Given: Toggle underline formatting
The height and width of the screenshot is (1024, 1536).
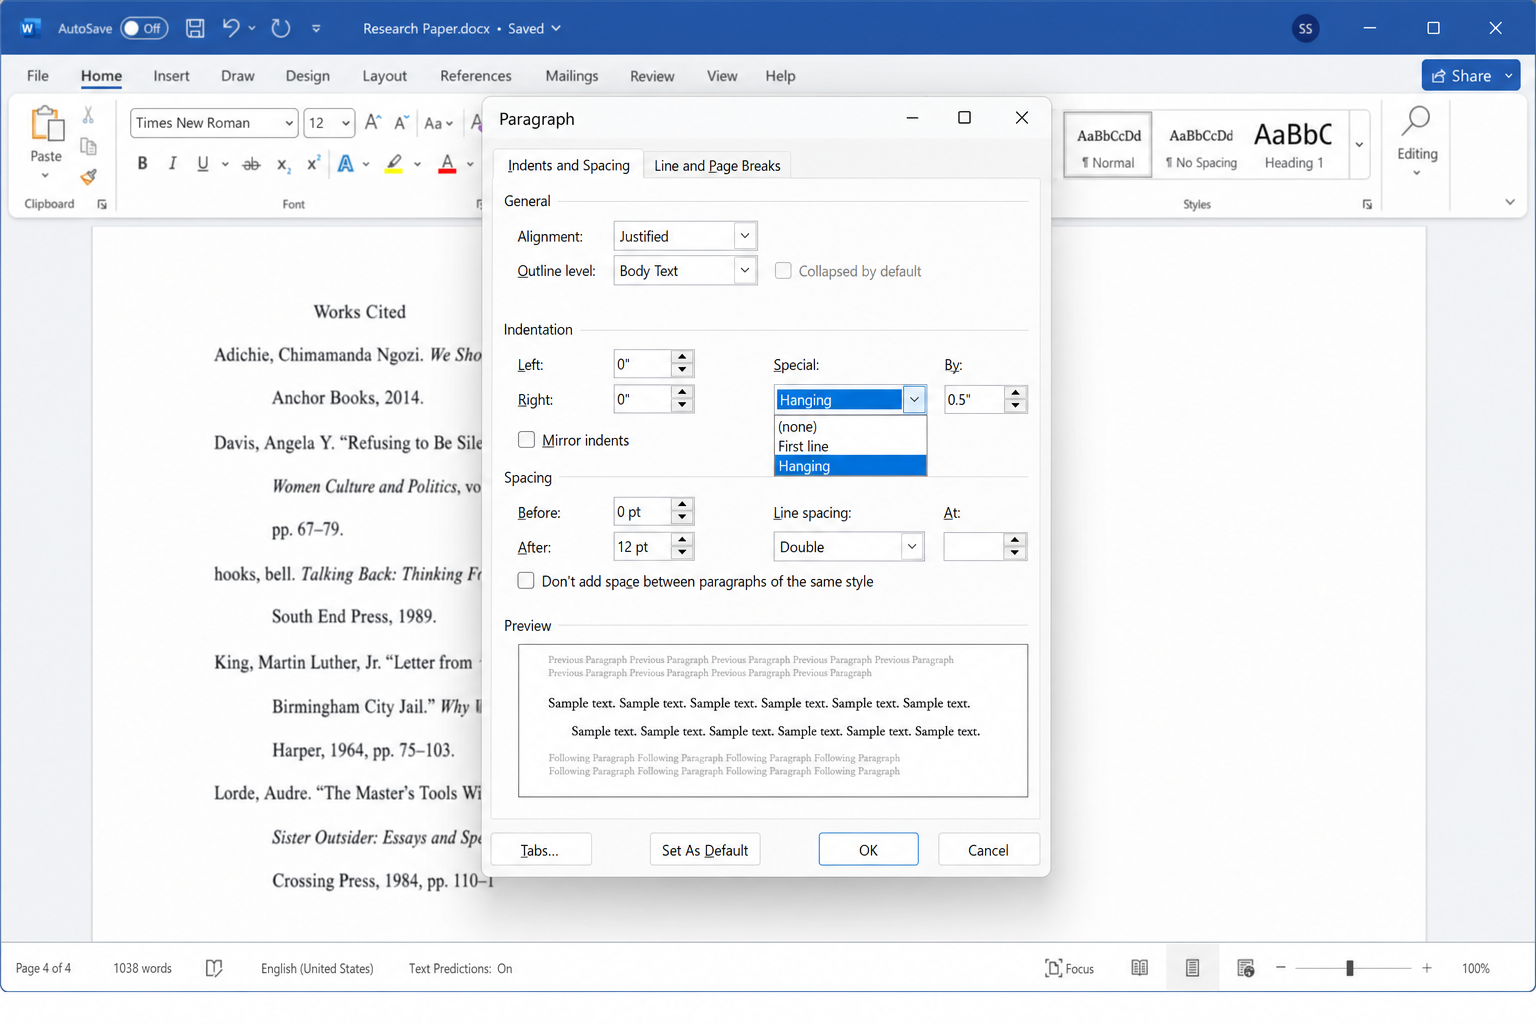Looking at the screenshot, I should 203,163.
